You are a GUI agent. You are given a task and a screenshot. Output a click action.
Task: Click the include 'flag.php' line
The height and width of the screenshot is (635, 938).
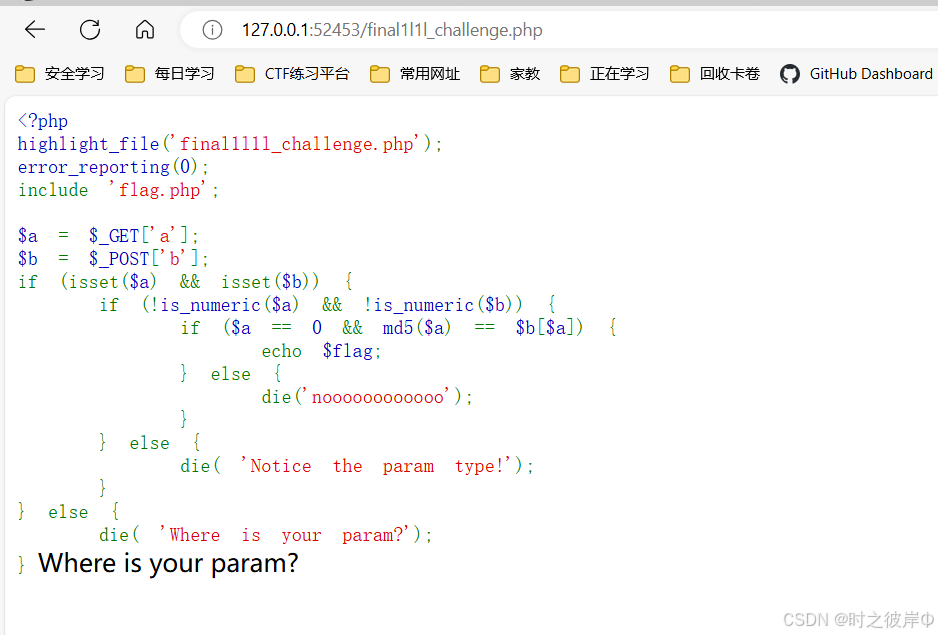(x=118, y=190)
